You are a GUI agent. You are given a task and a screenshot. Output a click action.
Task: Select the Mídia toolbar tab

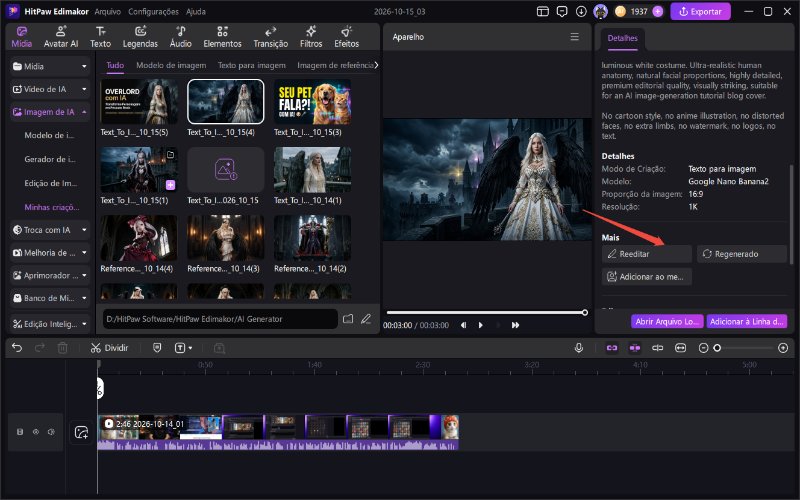pyautogui.click(x=21, y=37)
